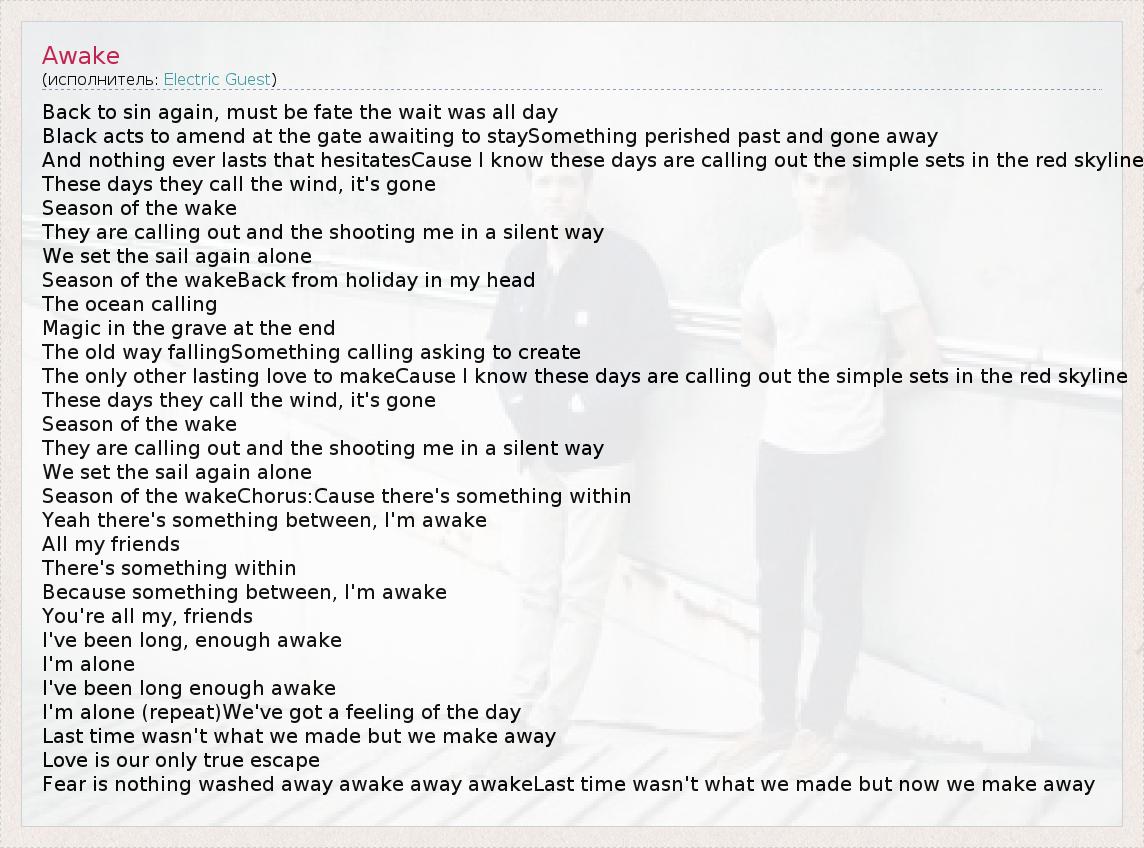1144x848 pixels.
Task: Click lyric 'Magic in the grave at the end'
Action: click(189, 328)
